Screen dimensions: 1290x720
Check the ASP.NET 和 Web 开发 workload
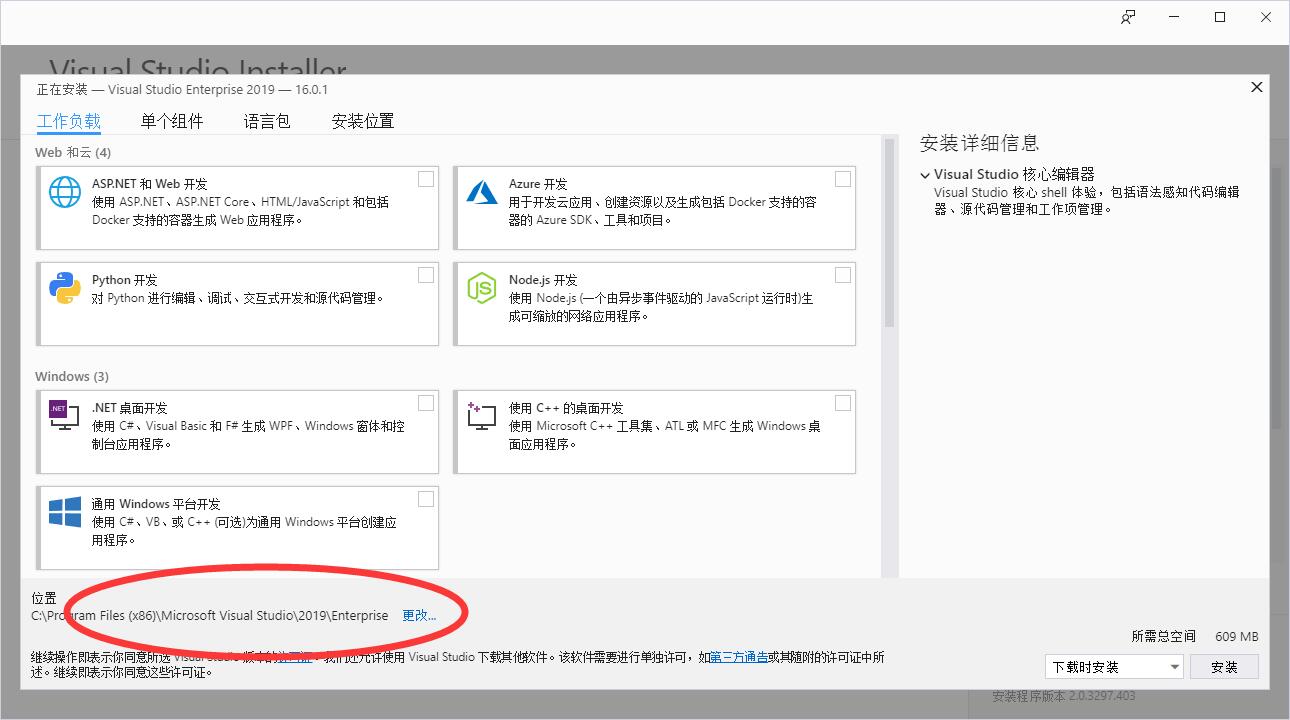point(426,179)
